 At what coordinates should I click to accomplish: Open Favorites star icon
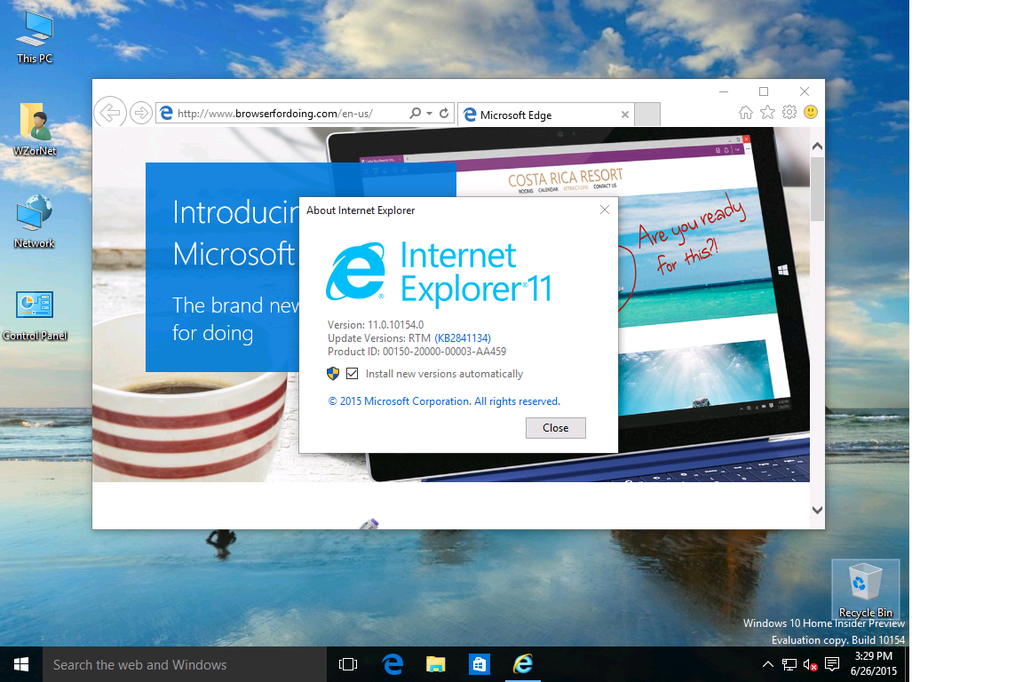[768, 112]
